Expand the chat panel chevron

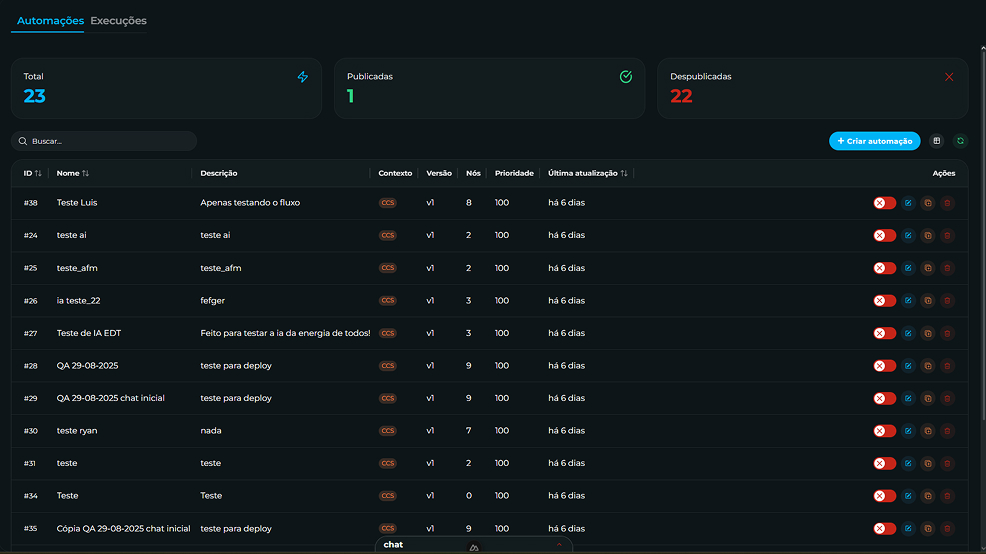(559, 545)
